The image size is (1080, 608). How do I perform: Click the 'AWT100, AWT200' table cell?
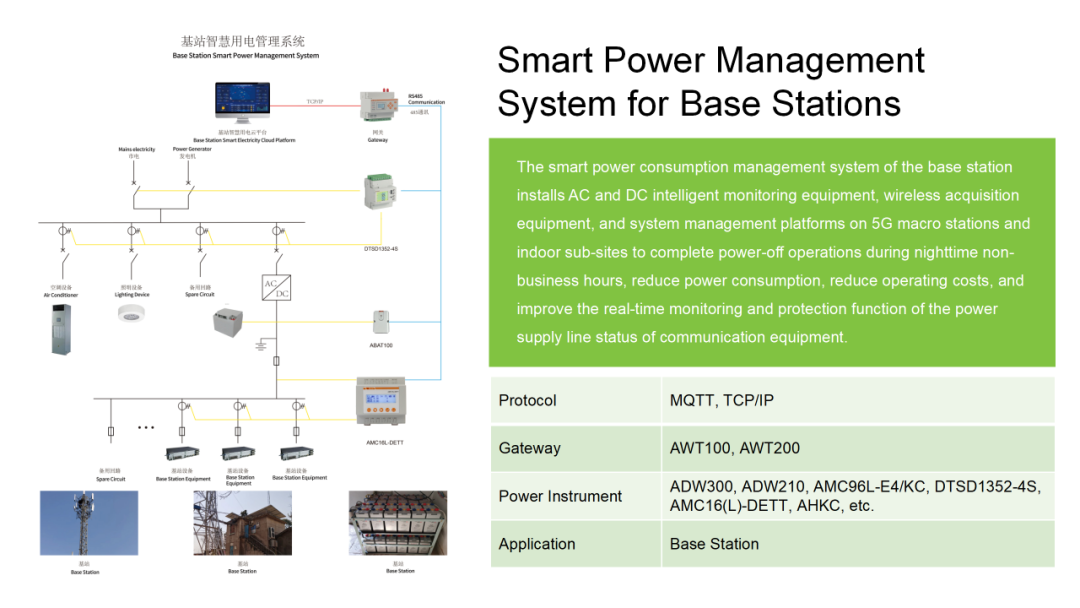pos(858,448)
